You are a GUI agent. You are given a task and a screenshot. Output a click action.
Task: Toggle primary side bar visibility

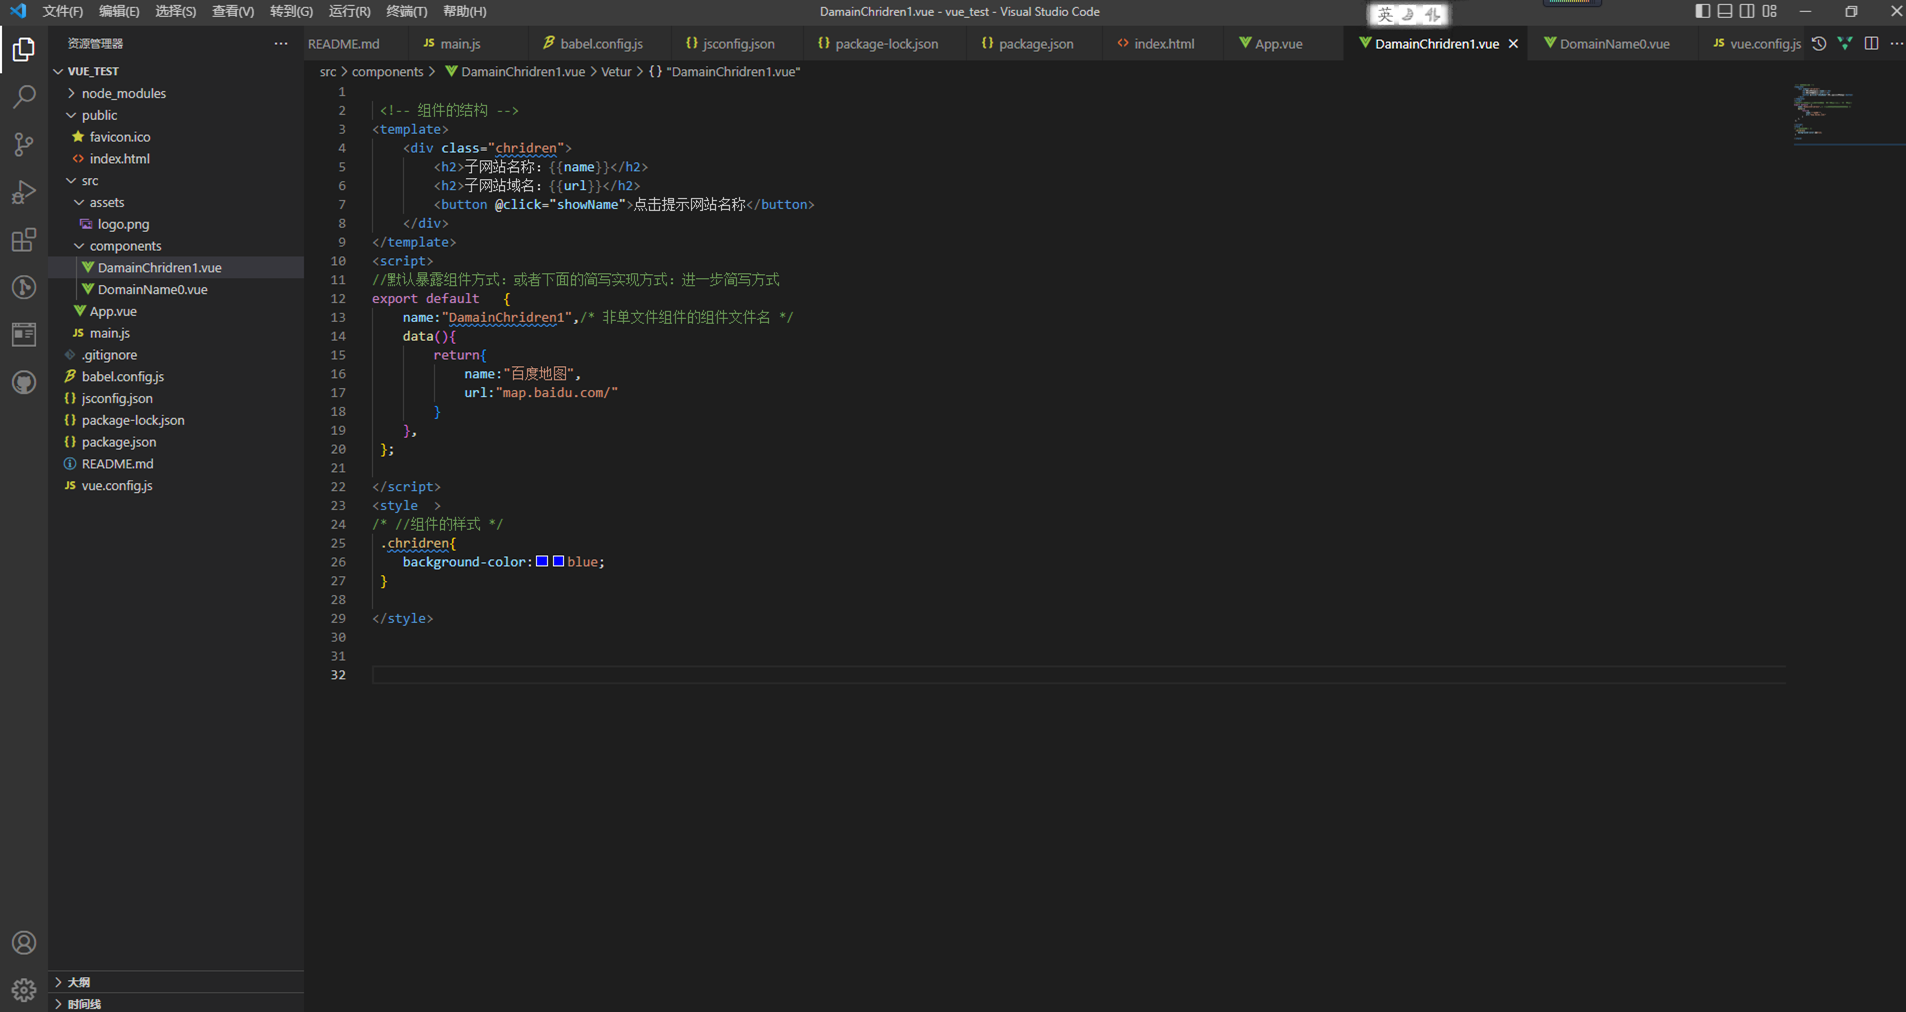click(1703, 11)
